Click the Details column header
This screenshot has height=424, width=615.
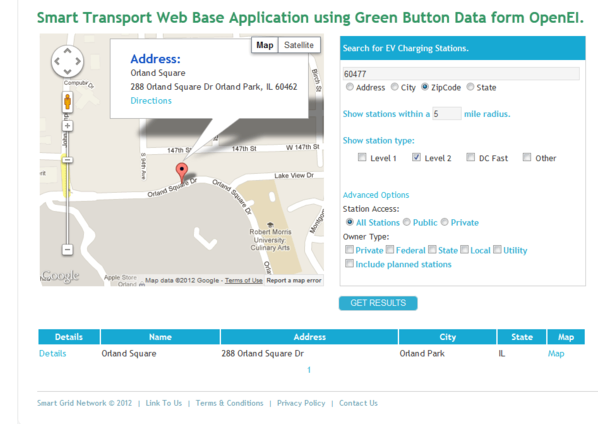69,337
